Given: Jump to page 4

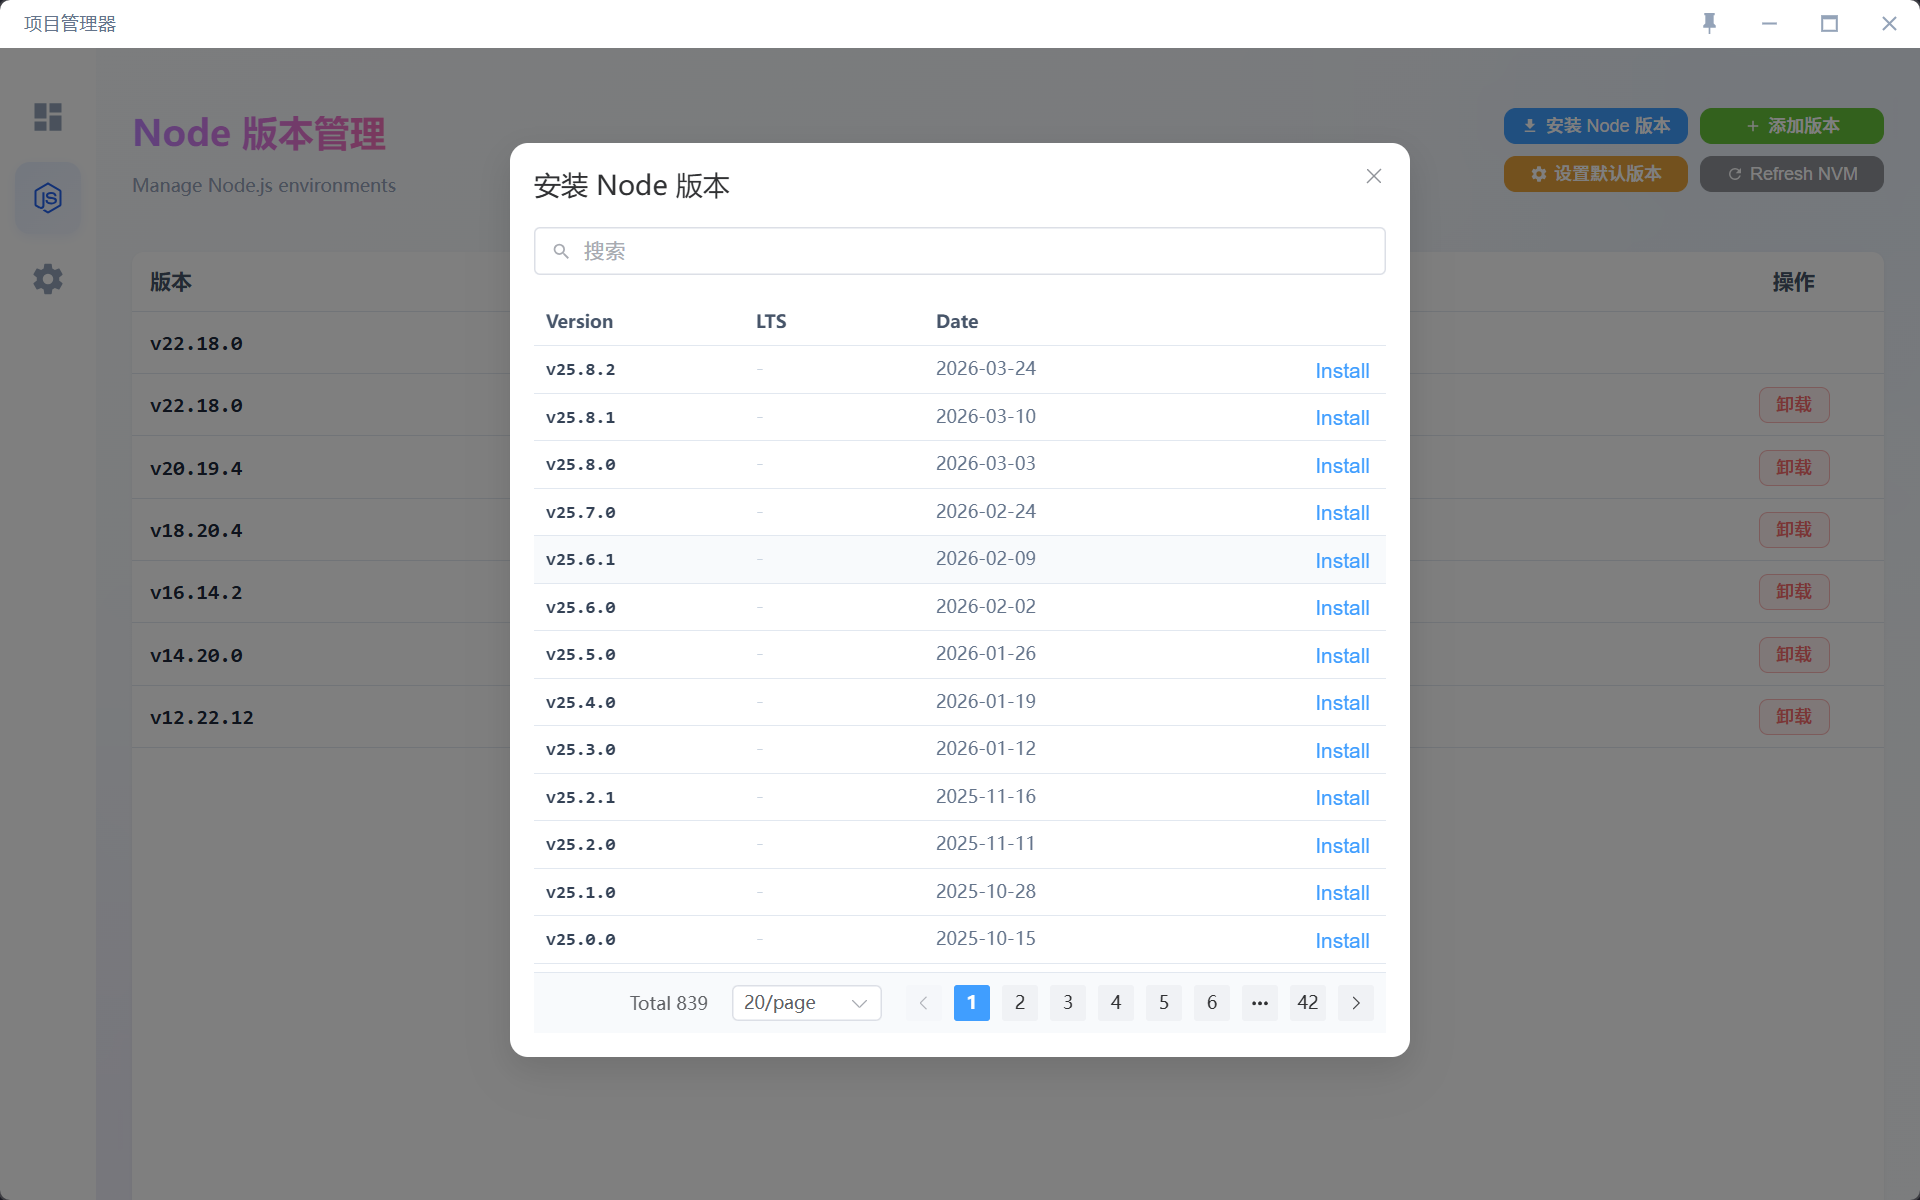Looking at the screenshot, I should pyautogui.click(x=1116, y=1003).
